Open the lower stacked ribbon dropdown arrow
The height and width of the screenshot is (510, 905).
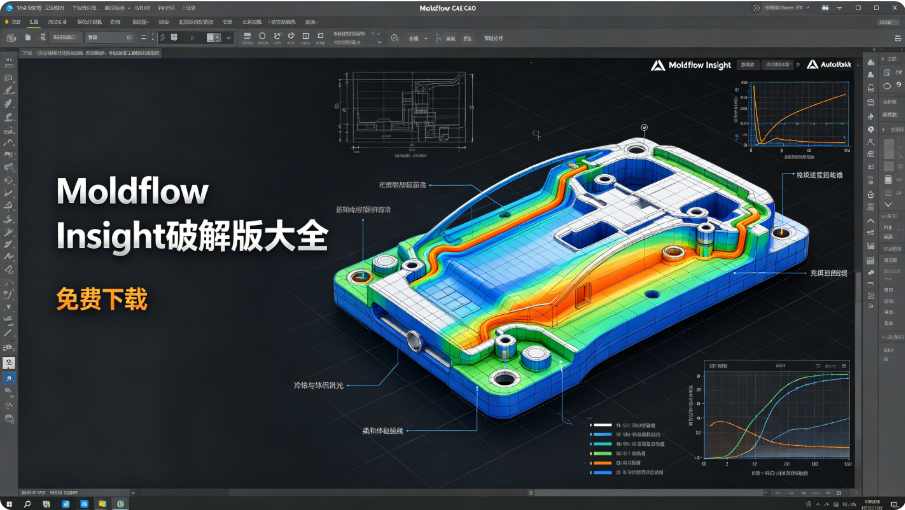[x=379, y=42]
